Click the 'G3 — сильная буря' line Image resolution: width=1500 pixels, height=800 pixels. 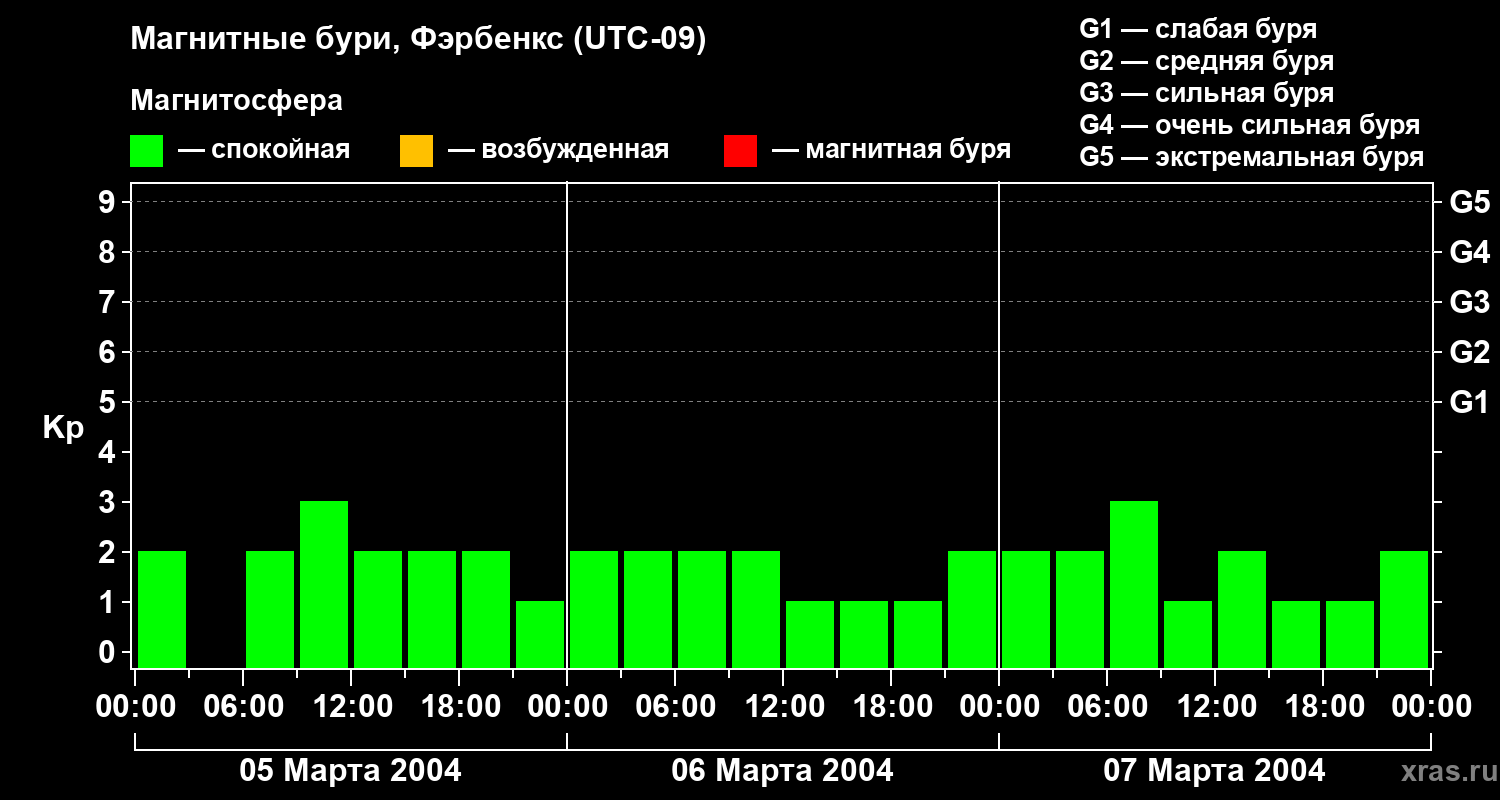pyautogui.click(x=1206, y=93)
